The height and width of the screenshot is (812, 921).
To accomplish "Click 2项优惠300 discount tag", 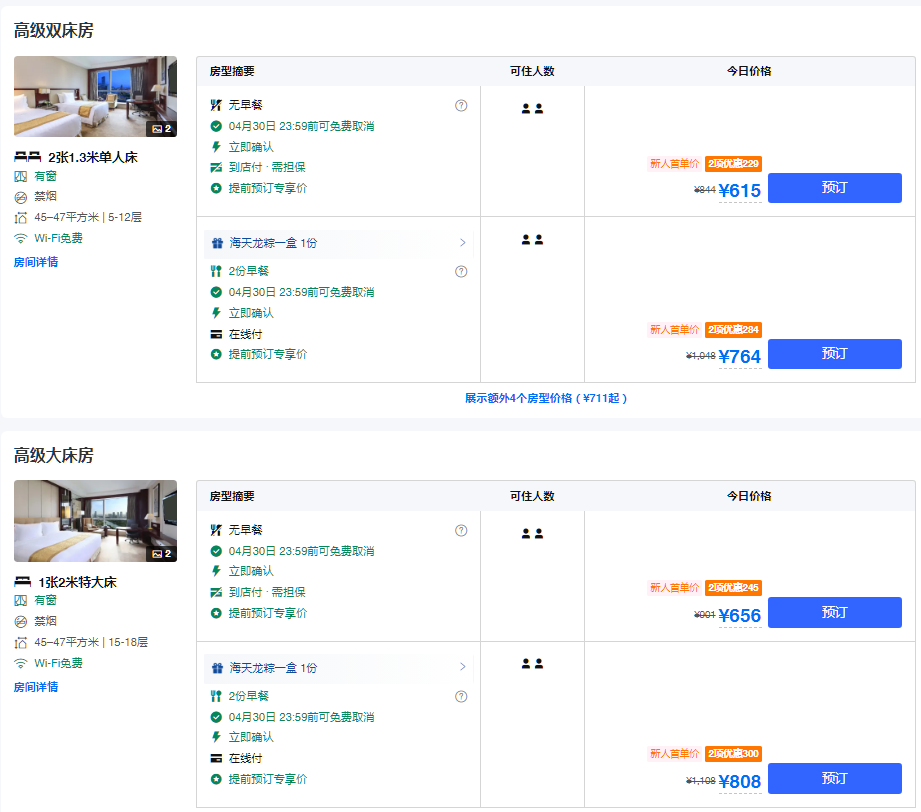I will click(733, 754).
